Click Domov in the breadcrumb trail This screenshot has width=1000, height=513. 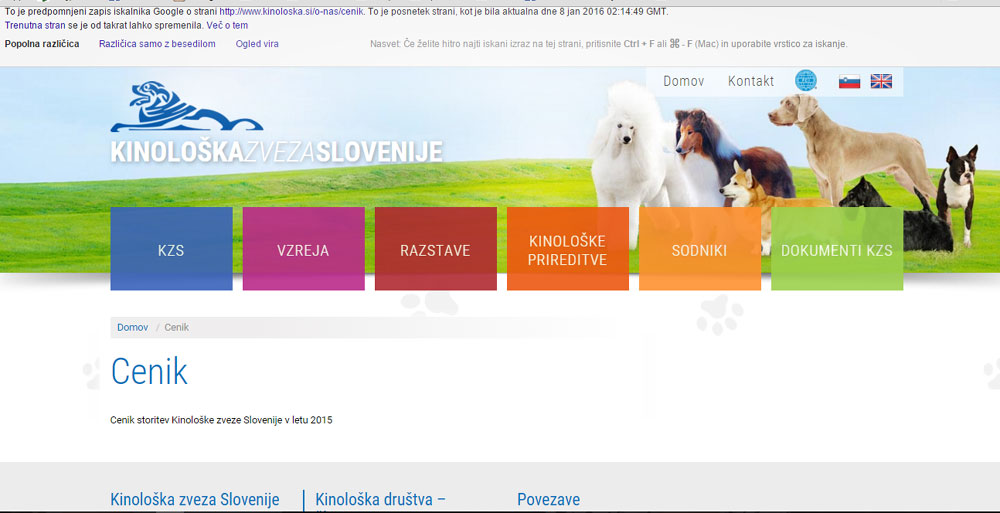[x=133, y=327]
